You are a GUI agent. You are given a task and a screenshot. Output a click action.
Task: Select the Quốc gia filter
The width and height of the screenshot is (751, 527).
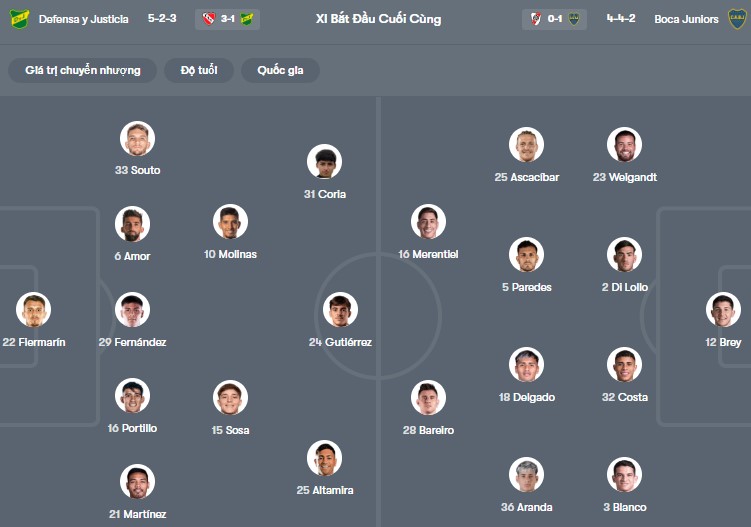280,70
